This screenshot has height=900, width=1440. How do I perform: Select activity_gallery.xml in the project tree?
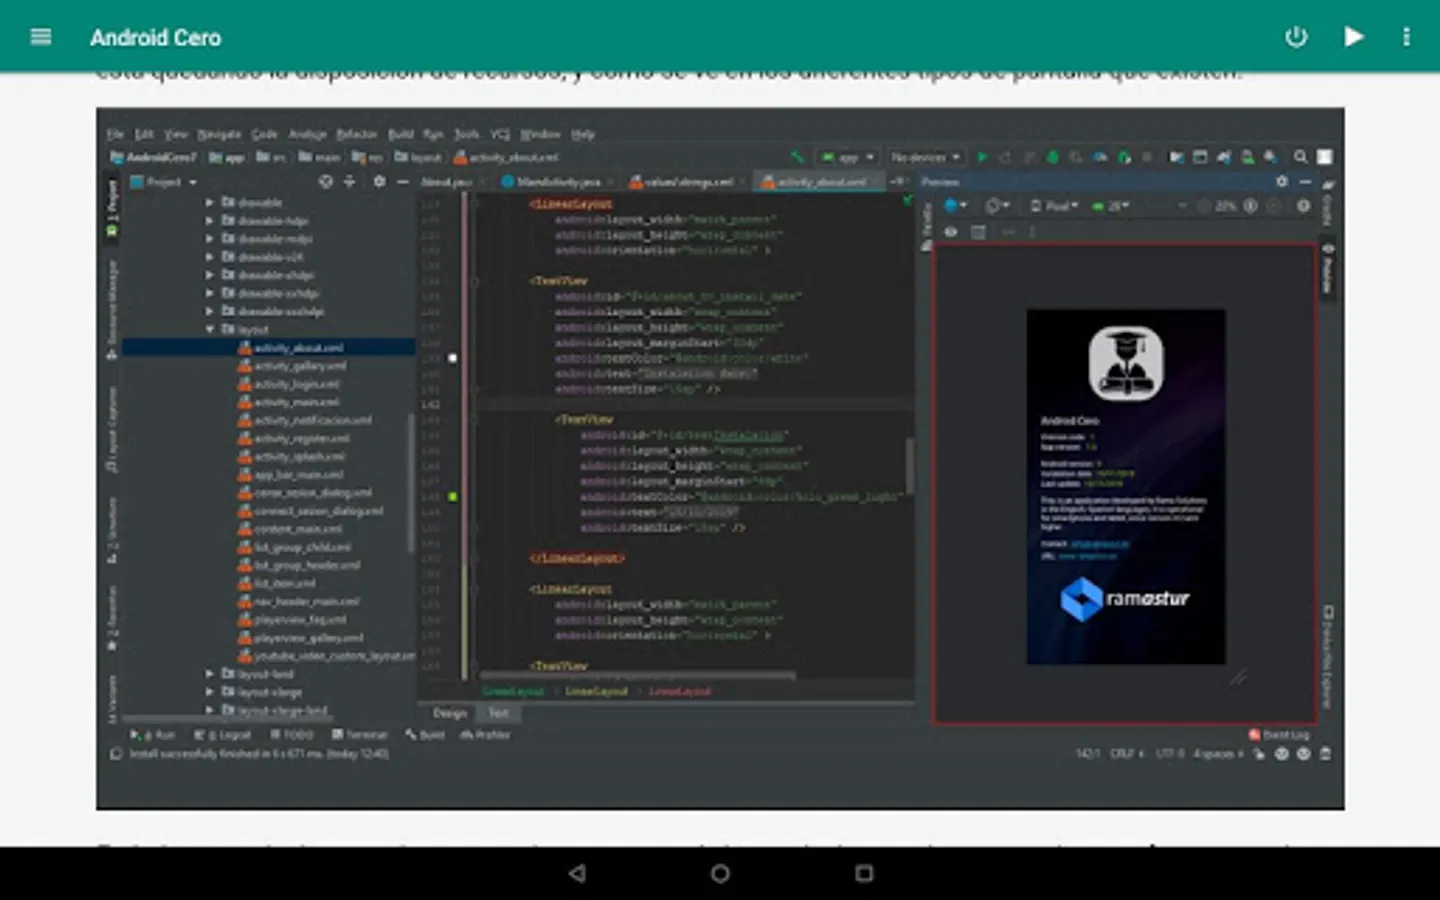299,366
